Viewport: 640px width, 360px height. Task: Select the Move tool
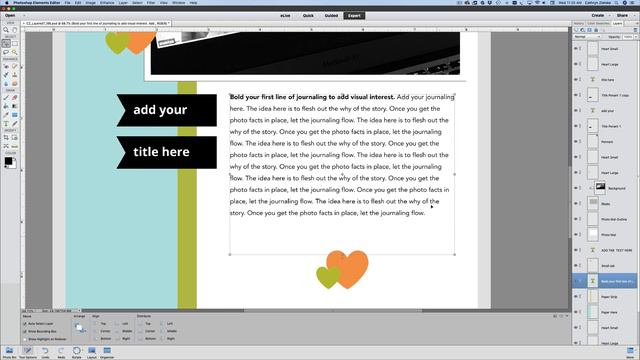(x=6, y=43)
